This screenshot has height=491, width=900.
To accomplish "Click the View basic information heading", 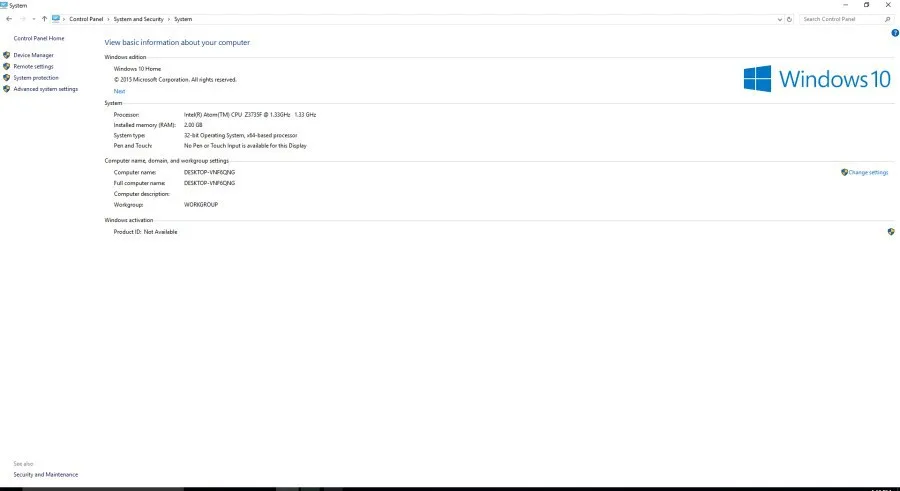I will coord(177,42).
